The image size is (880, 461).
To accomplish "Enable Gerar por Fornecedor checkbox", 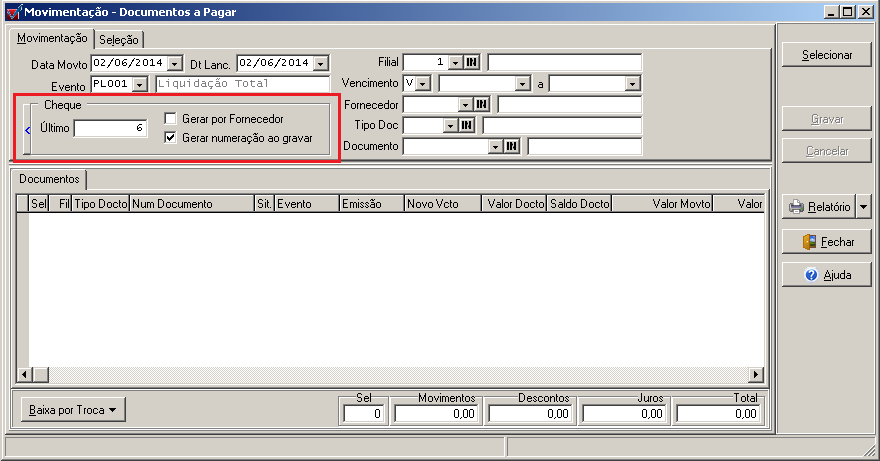I will click(171, 118).
